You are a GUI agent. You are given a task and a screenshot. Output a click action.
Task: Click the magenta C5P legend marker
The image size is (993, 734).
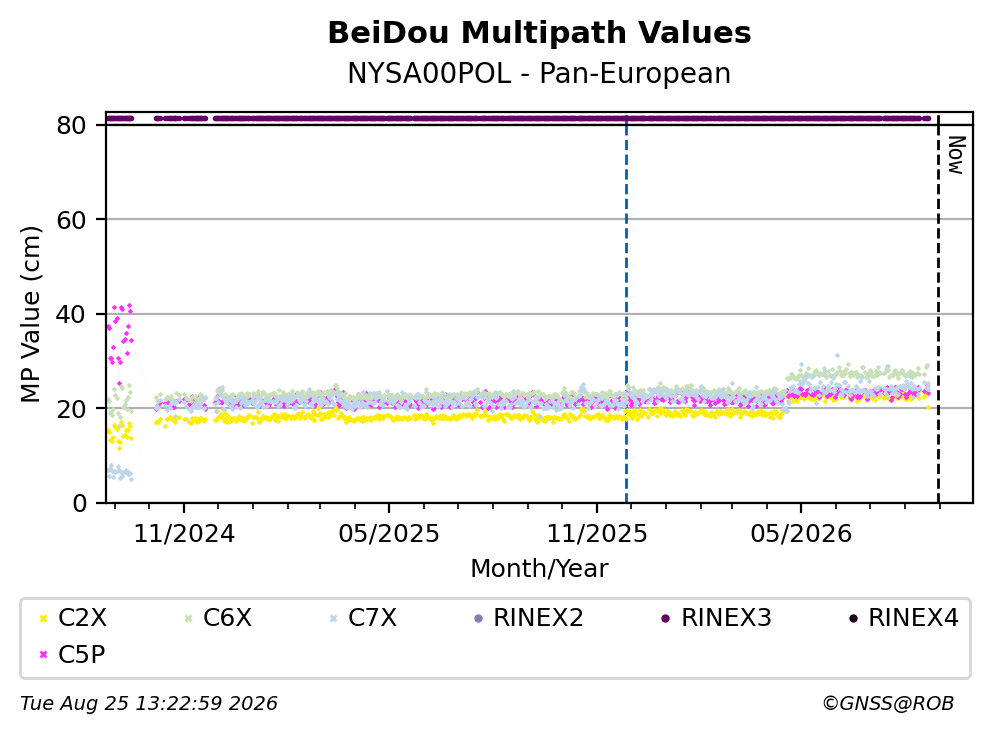44,654
